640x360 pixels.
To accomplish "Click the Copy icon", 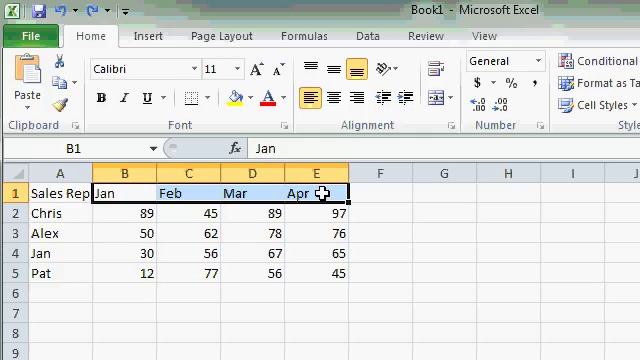I will [x=60, y=83].
